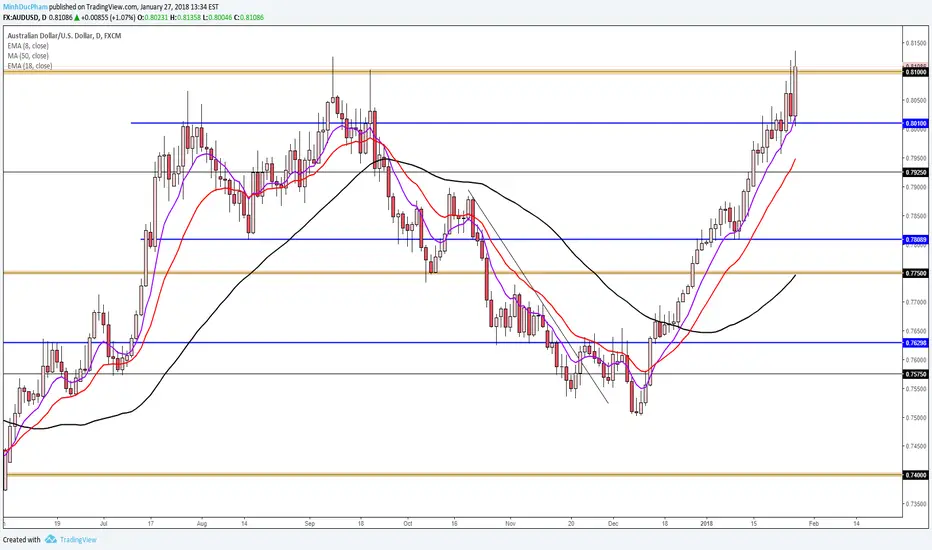Click the 0.77500 price level label
Viewport: 932px width, 550px height.
pos(915,274)
